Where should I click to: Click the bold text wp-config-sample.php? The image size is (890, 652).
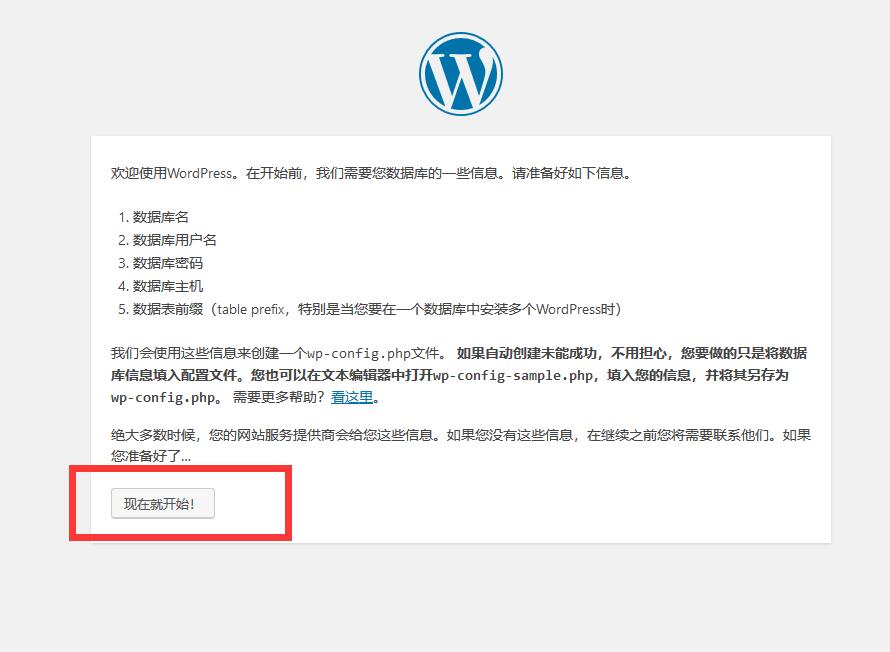[513, 376]
